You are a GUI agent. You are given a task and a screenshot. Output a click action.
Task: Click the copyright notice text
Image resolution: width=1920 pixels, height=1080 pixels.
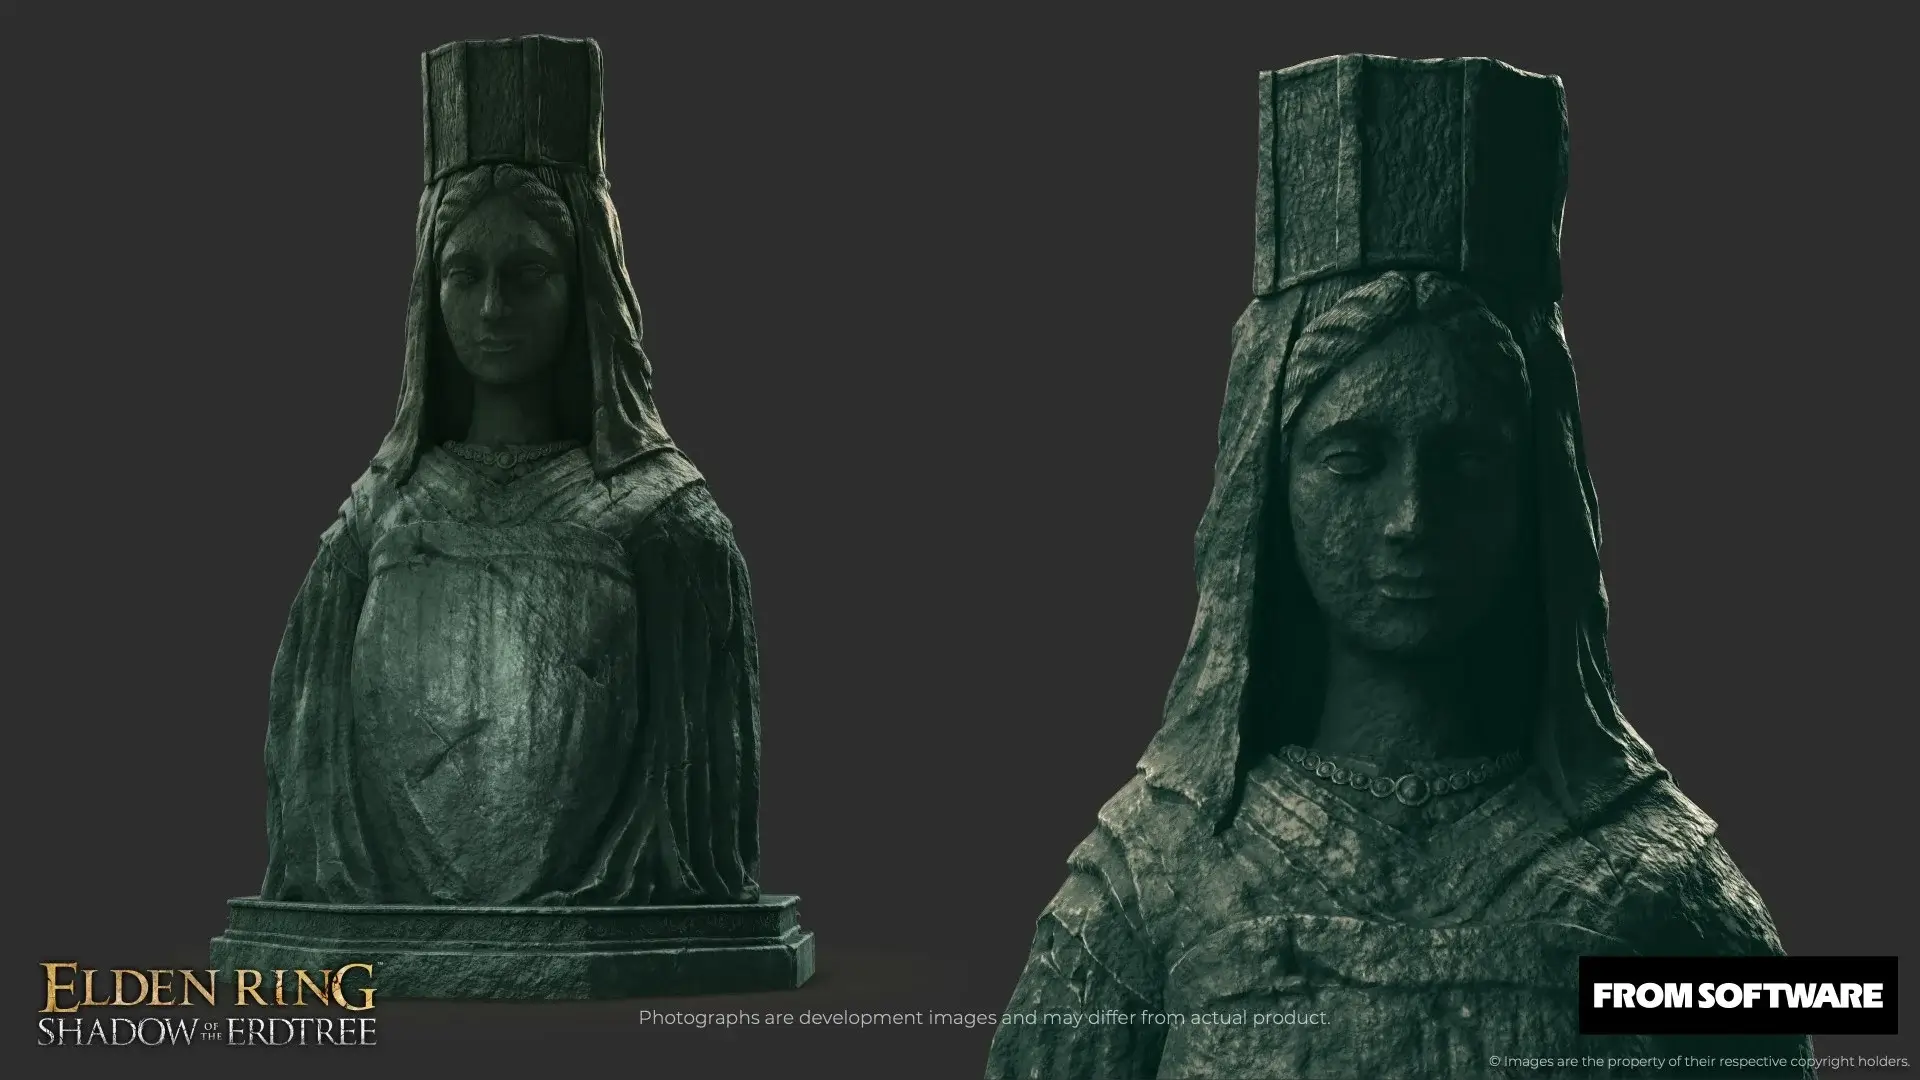(x=1700, y=1061)
